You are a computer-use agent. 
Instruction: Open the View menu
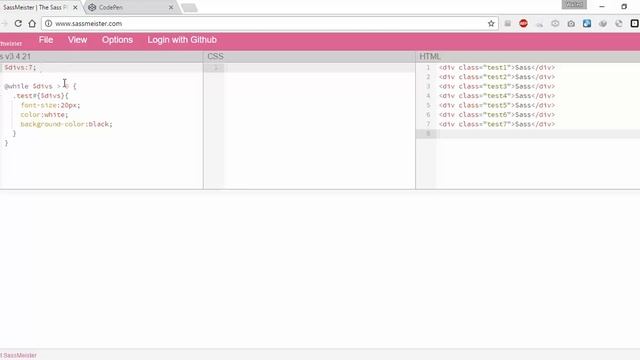78,40
